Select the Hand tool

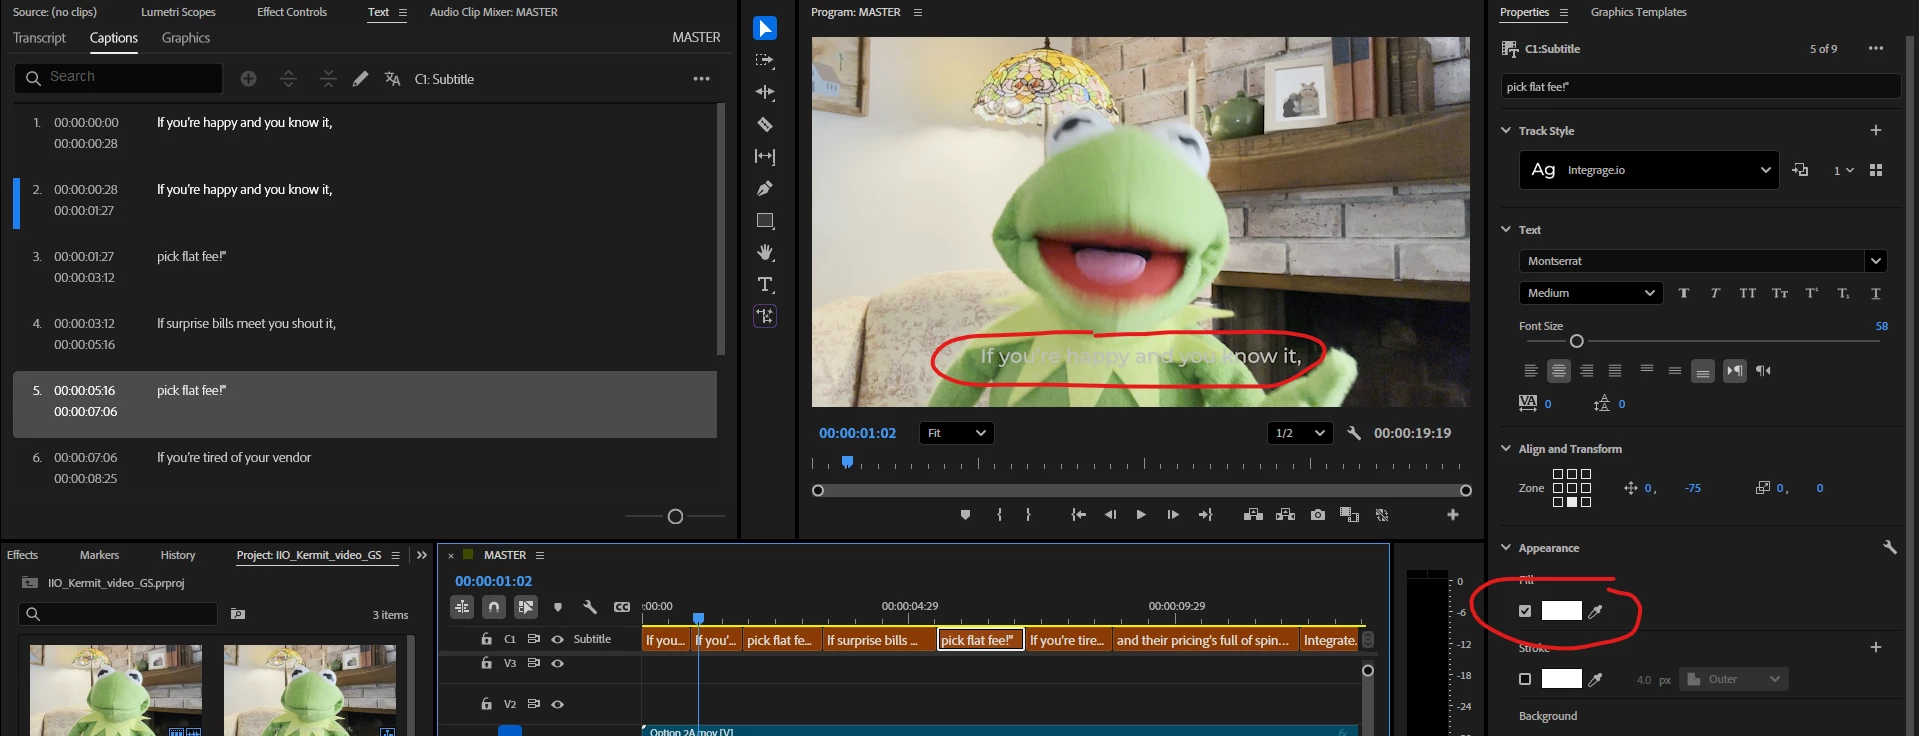pos(765,252)
